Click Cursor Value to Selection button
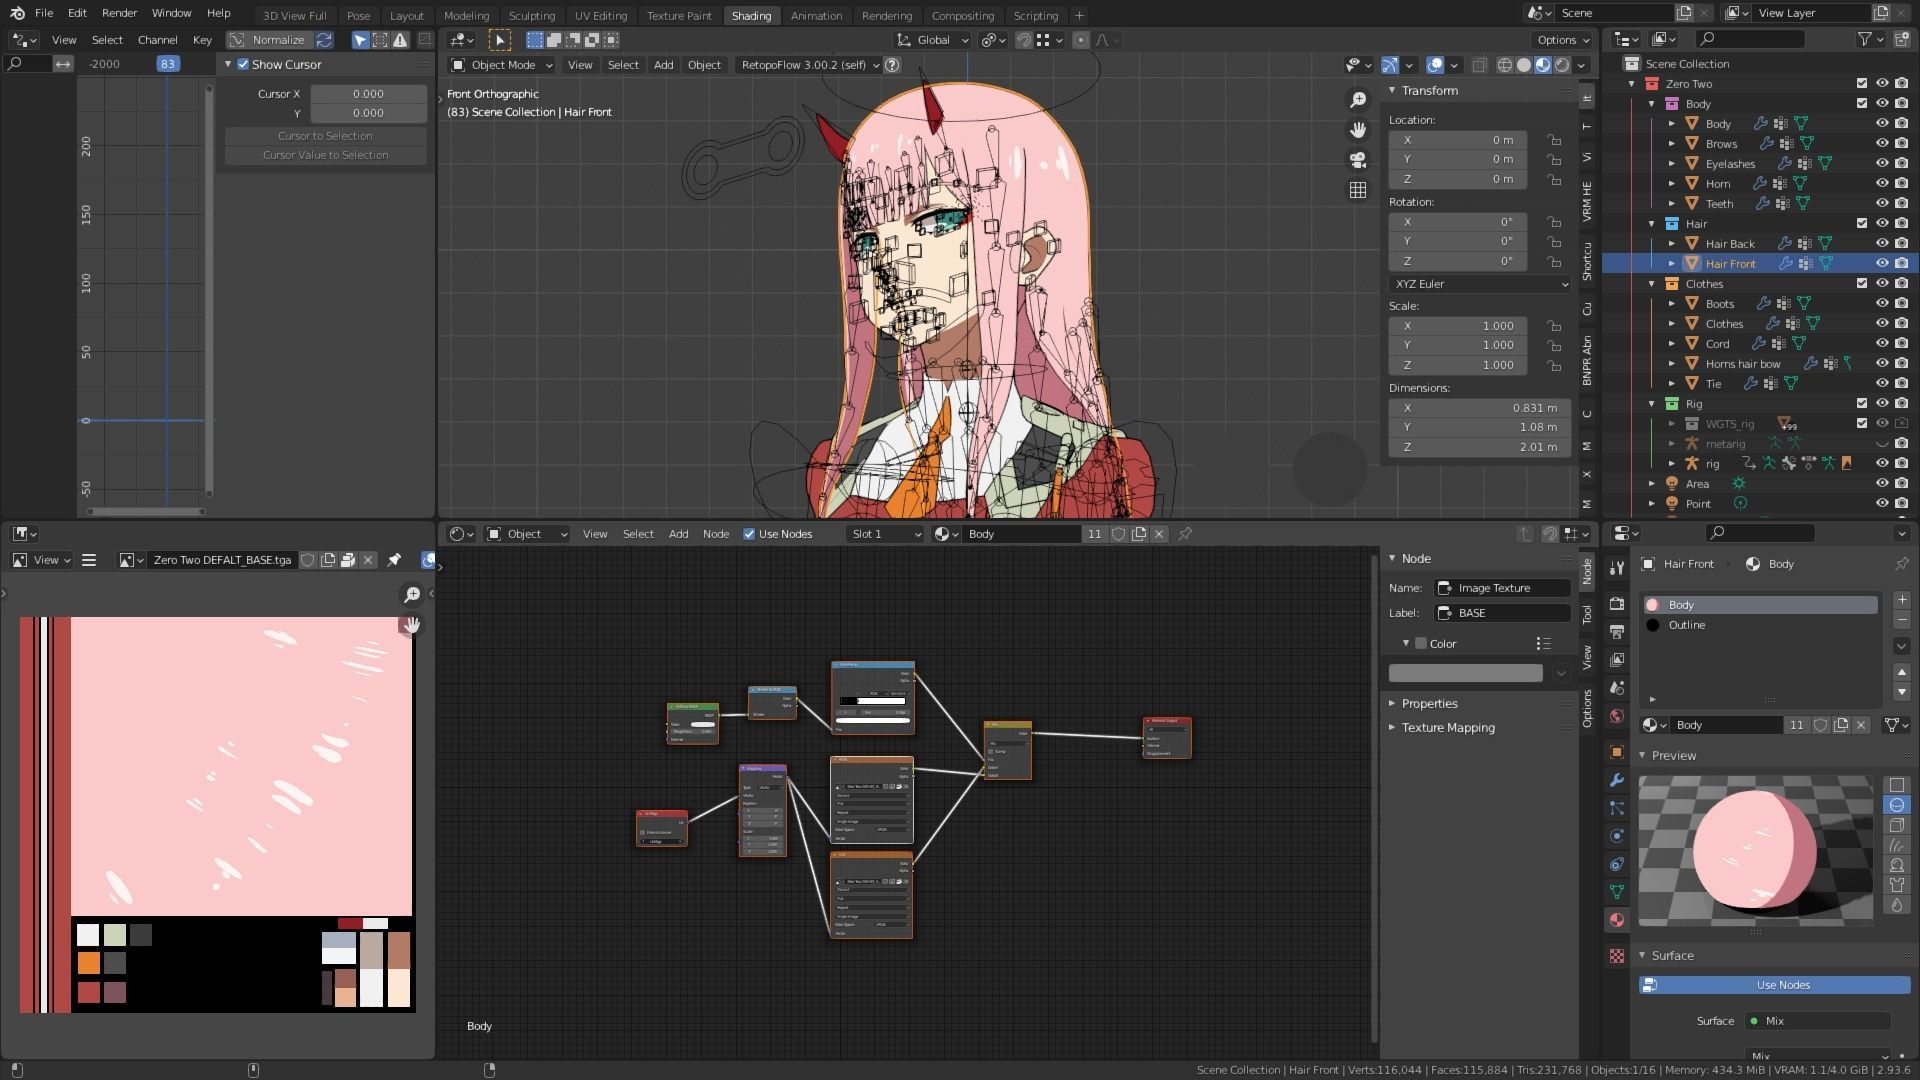 pos(325,155)
